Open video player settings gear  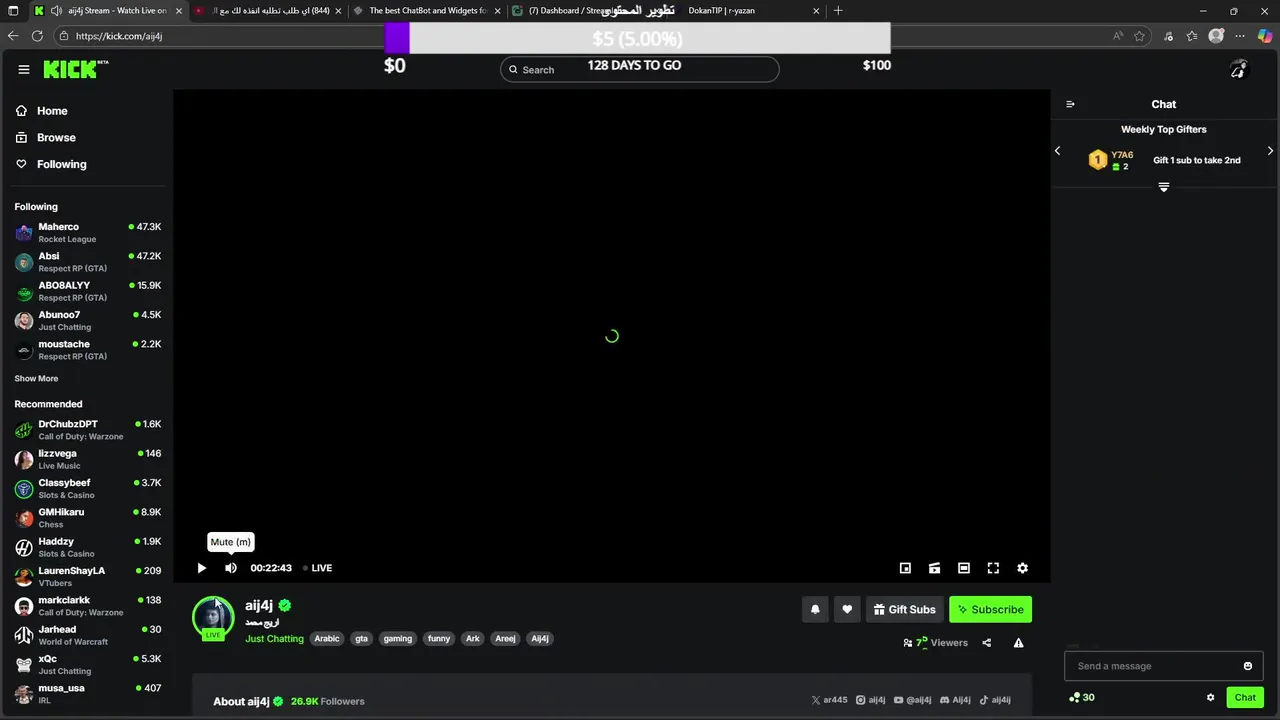(1022, 568)
